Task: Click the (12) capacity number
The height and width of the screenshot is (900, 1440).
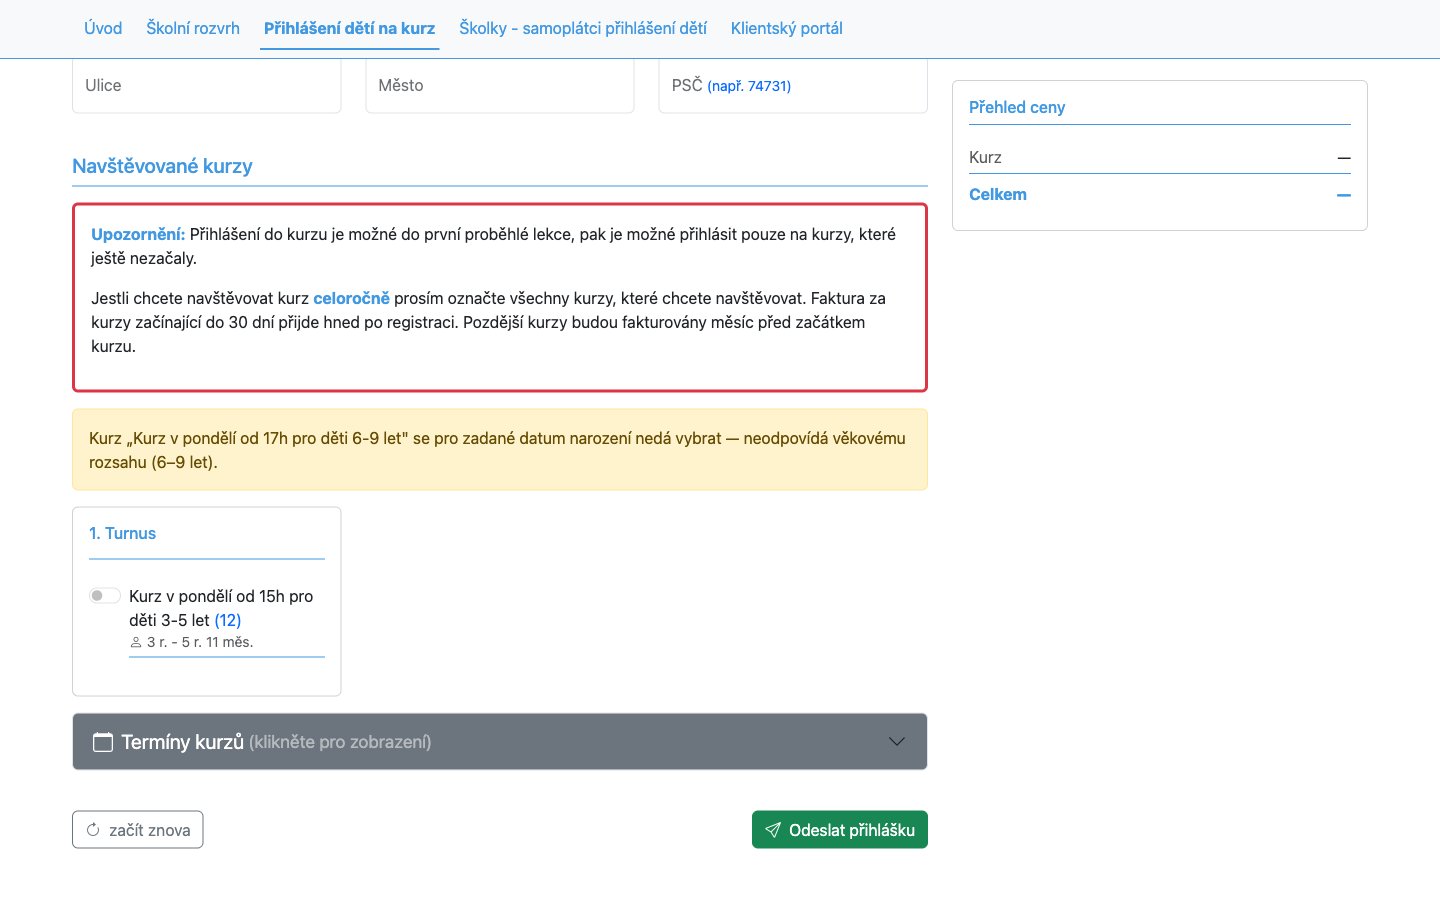Action: pos(228,620)
